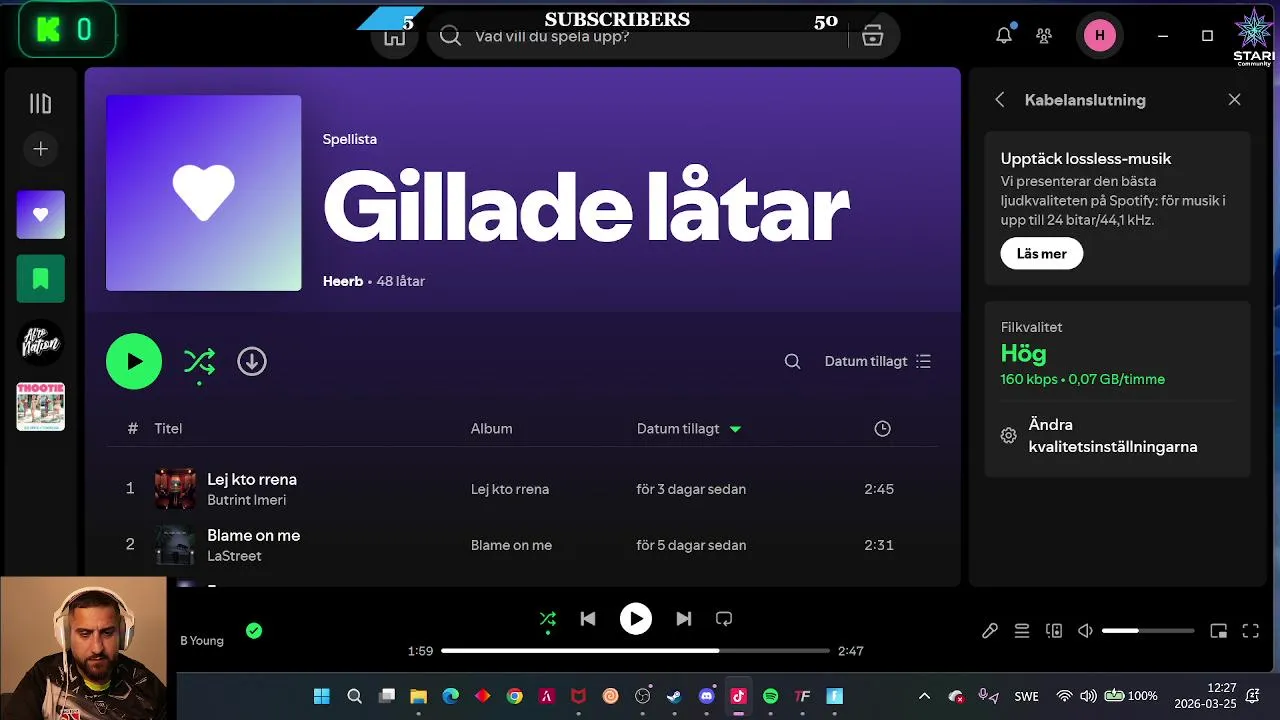Image resolution: width=1280 pixels, height=720 pixels.
Task: Skip to next track
Action: [683, 619]
